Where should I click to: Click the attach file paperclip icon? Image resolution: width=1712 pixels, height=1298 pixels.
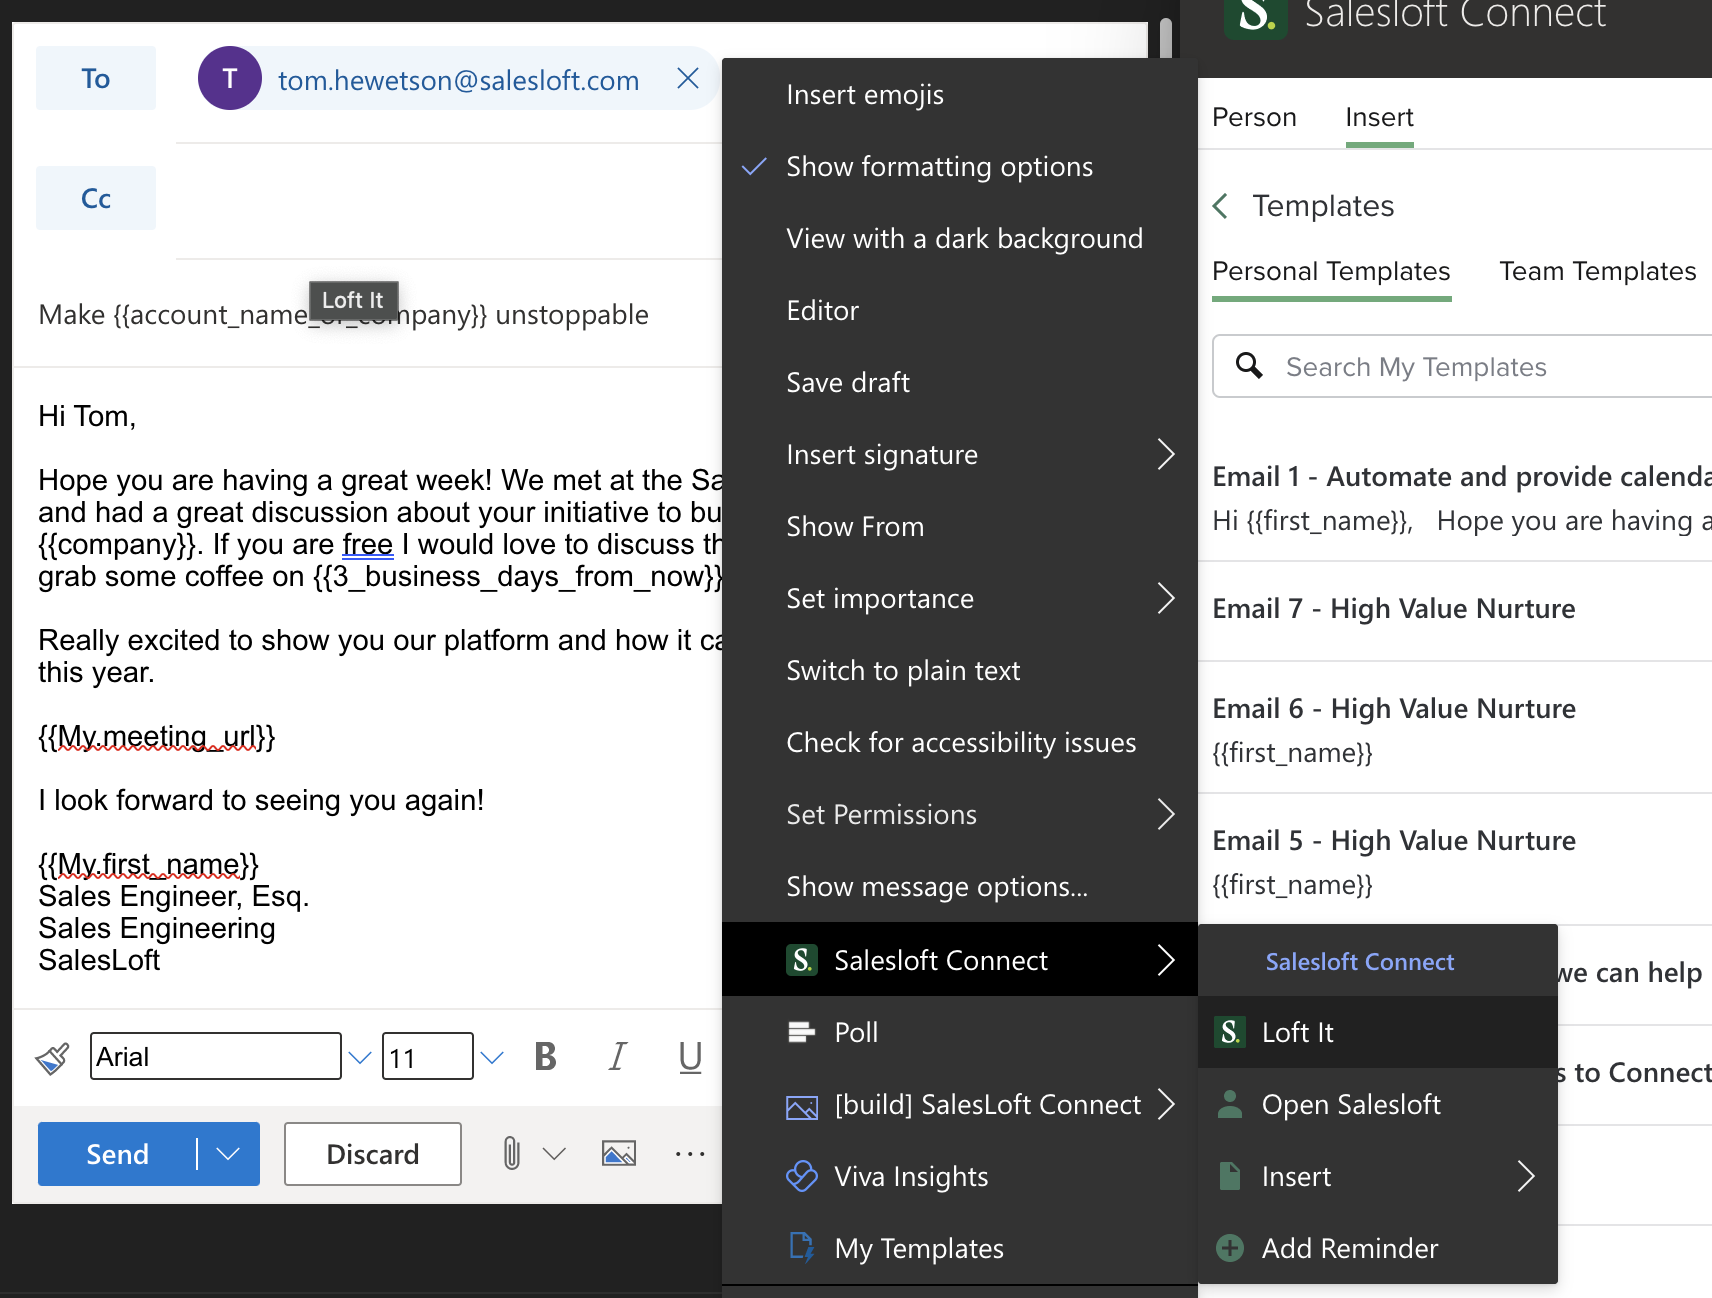click(510, 1153)
